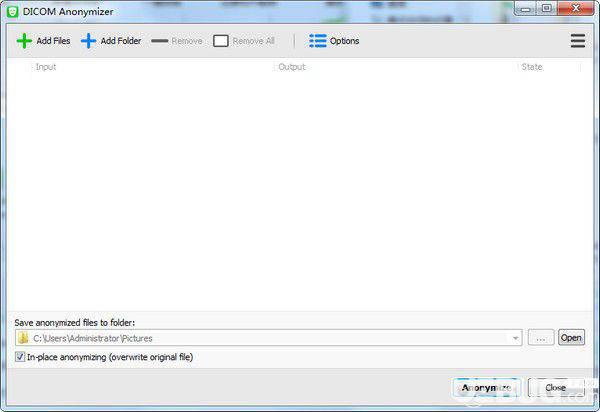Click the Input column header
Image resolution: width=600 pixels, height=412 pixels.
[46, 67]
